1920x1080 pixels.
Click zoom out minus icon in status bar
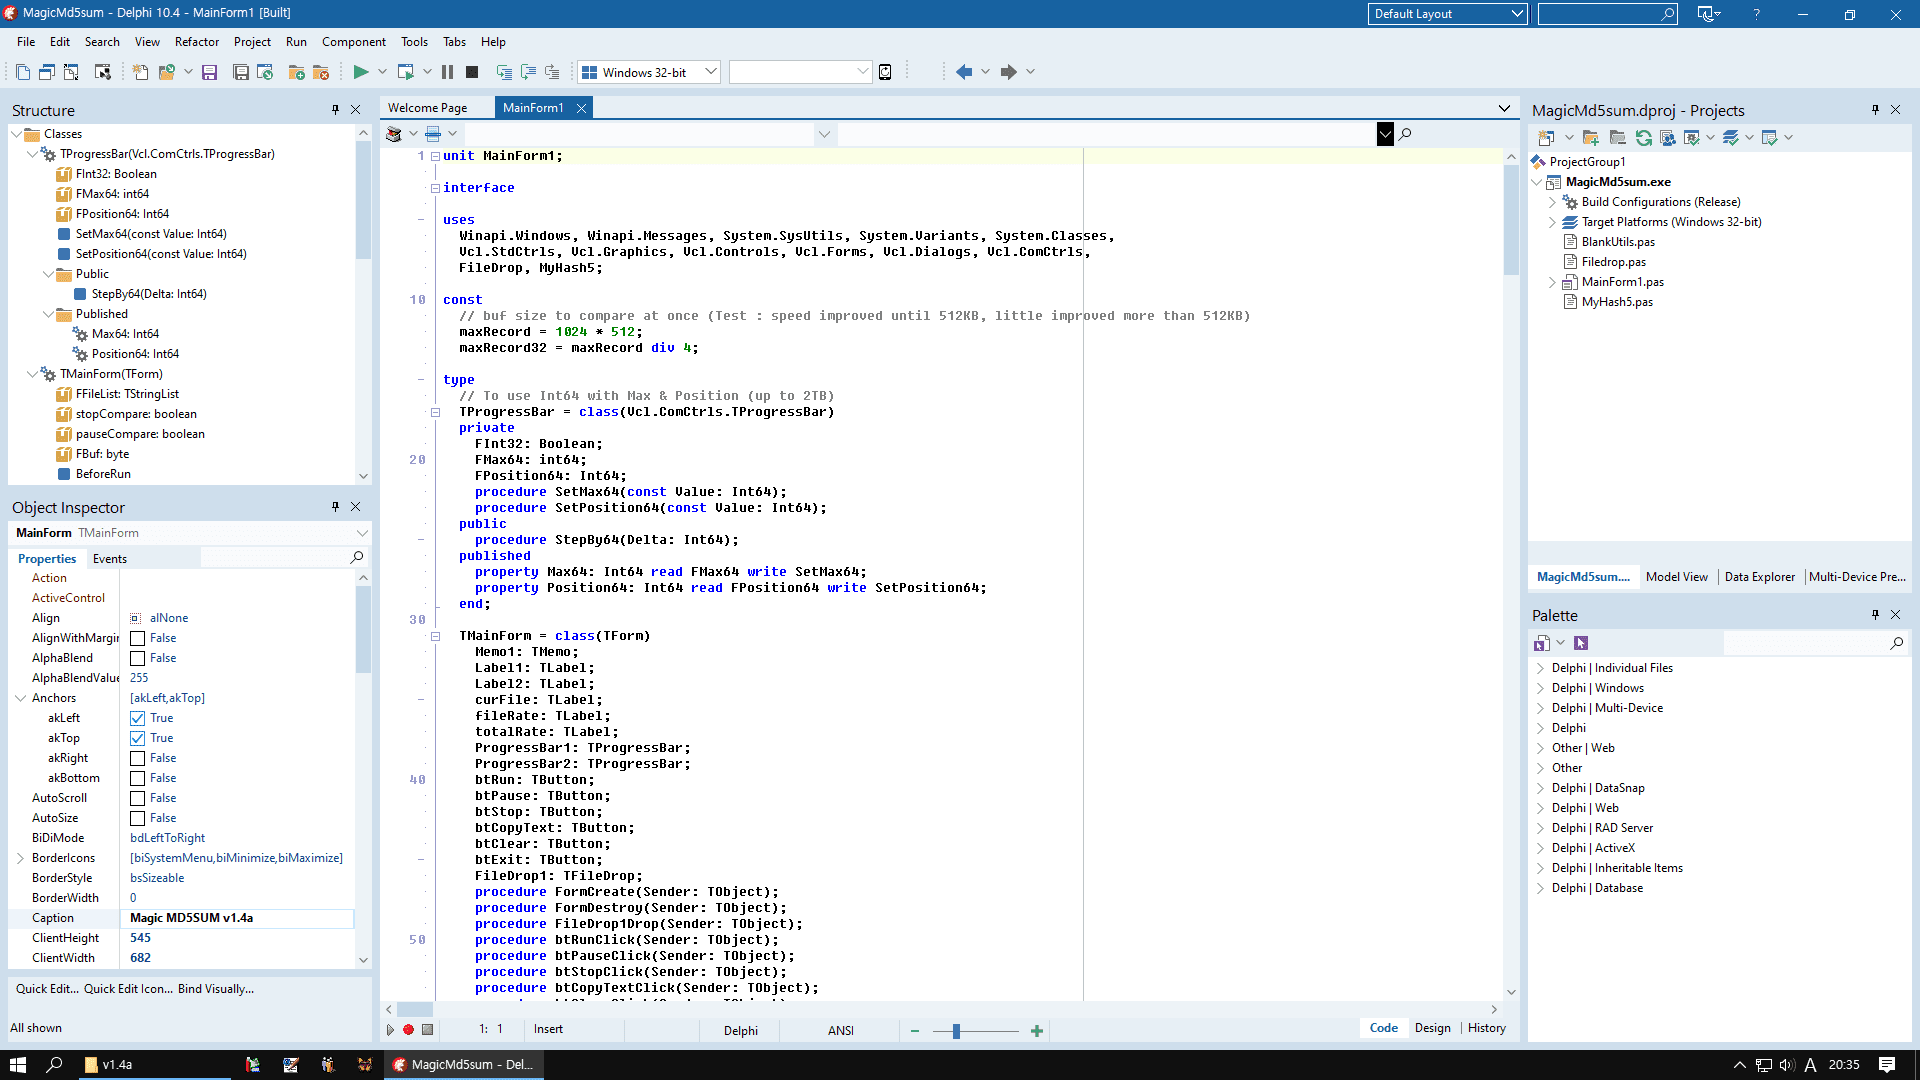point(914,1031)
